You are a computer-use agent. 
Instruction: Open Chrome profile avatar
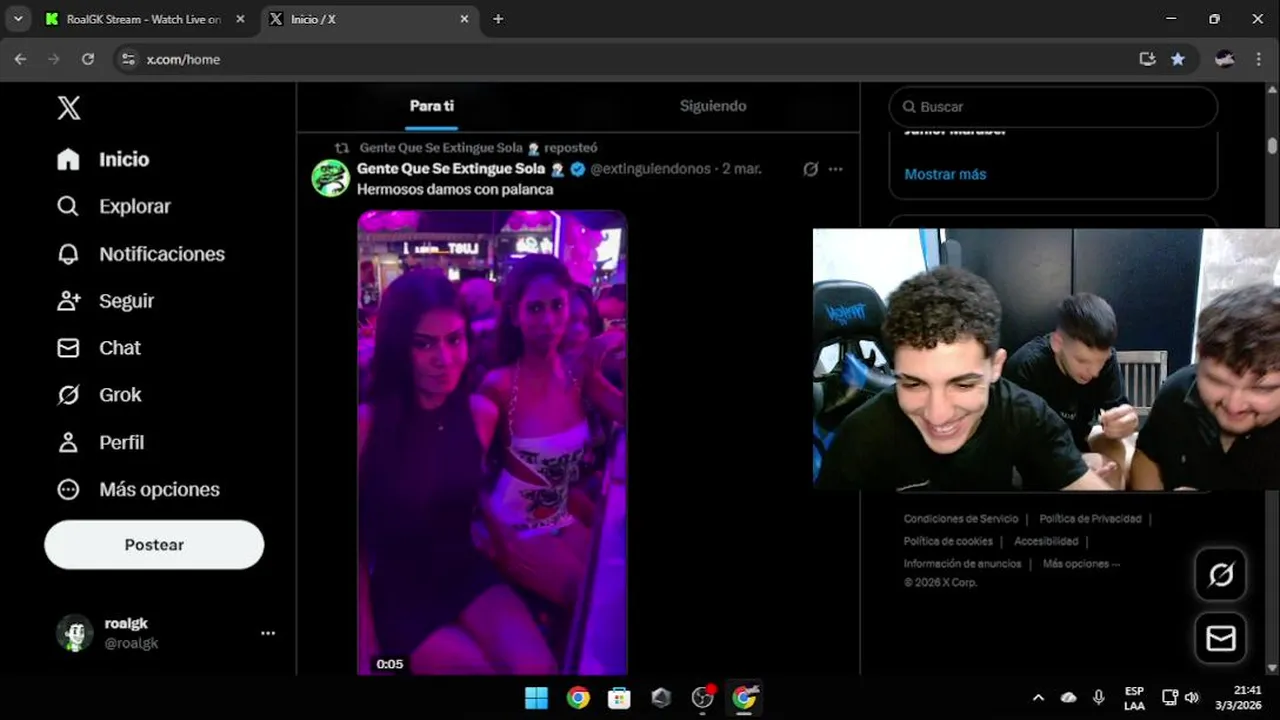pyautogui.click(x=1225, y=59)
